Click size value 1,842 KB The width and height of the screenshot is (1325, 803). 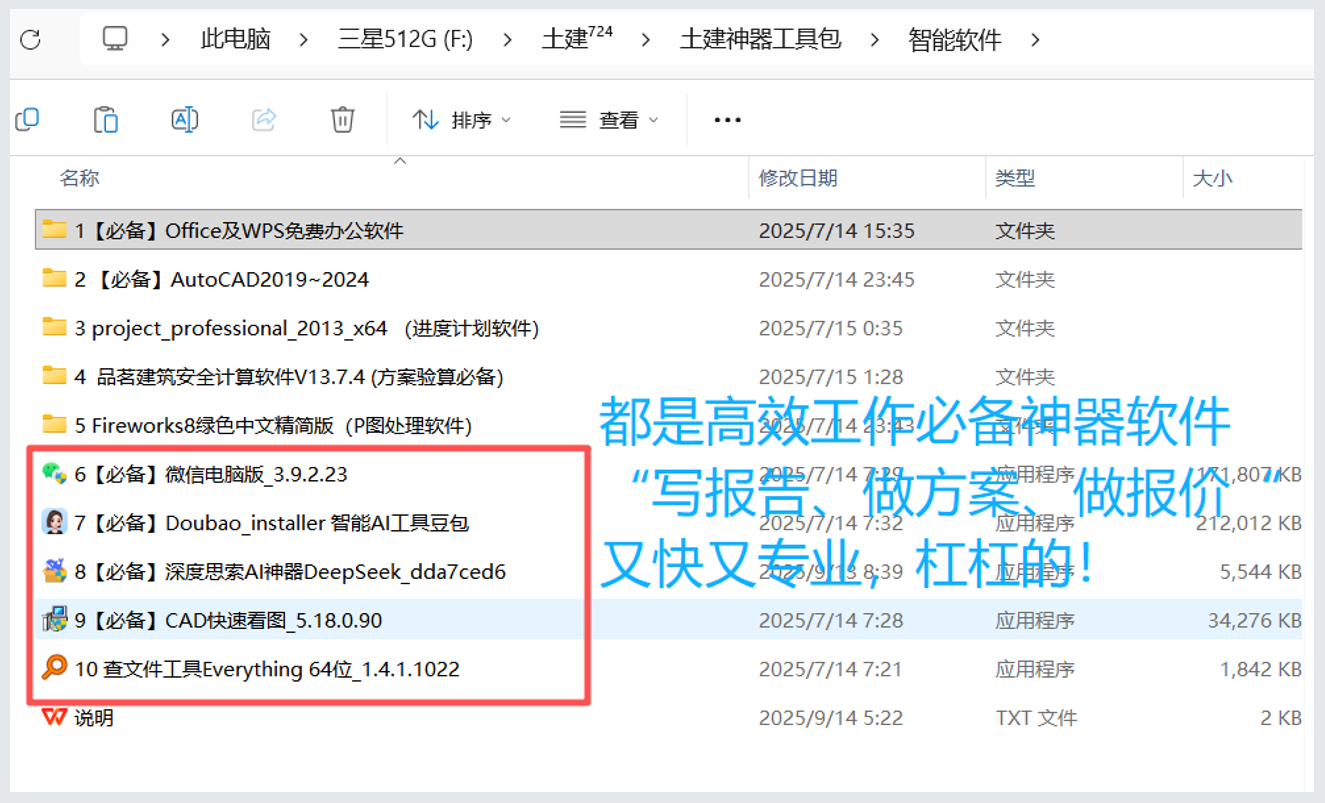tap(1260, 669)
